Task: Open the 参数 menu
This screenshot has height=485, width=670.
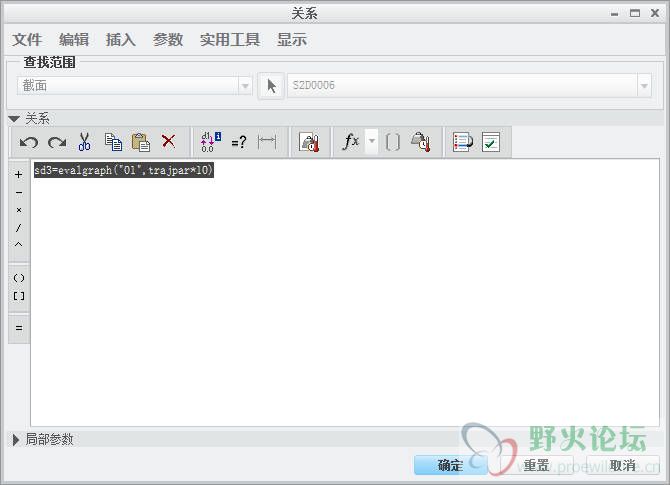Action: click(168, 40)
